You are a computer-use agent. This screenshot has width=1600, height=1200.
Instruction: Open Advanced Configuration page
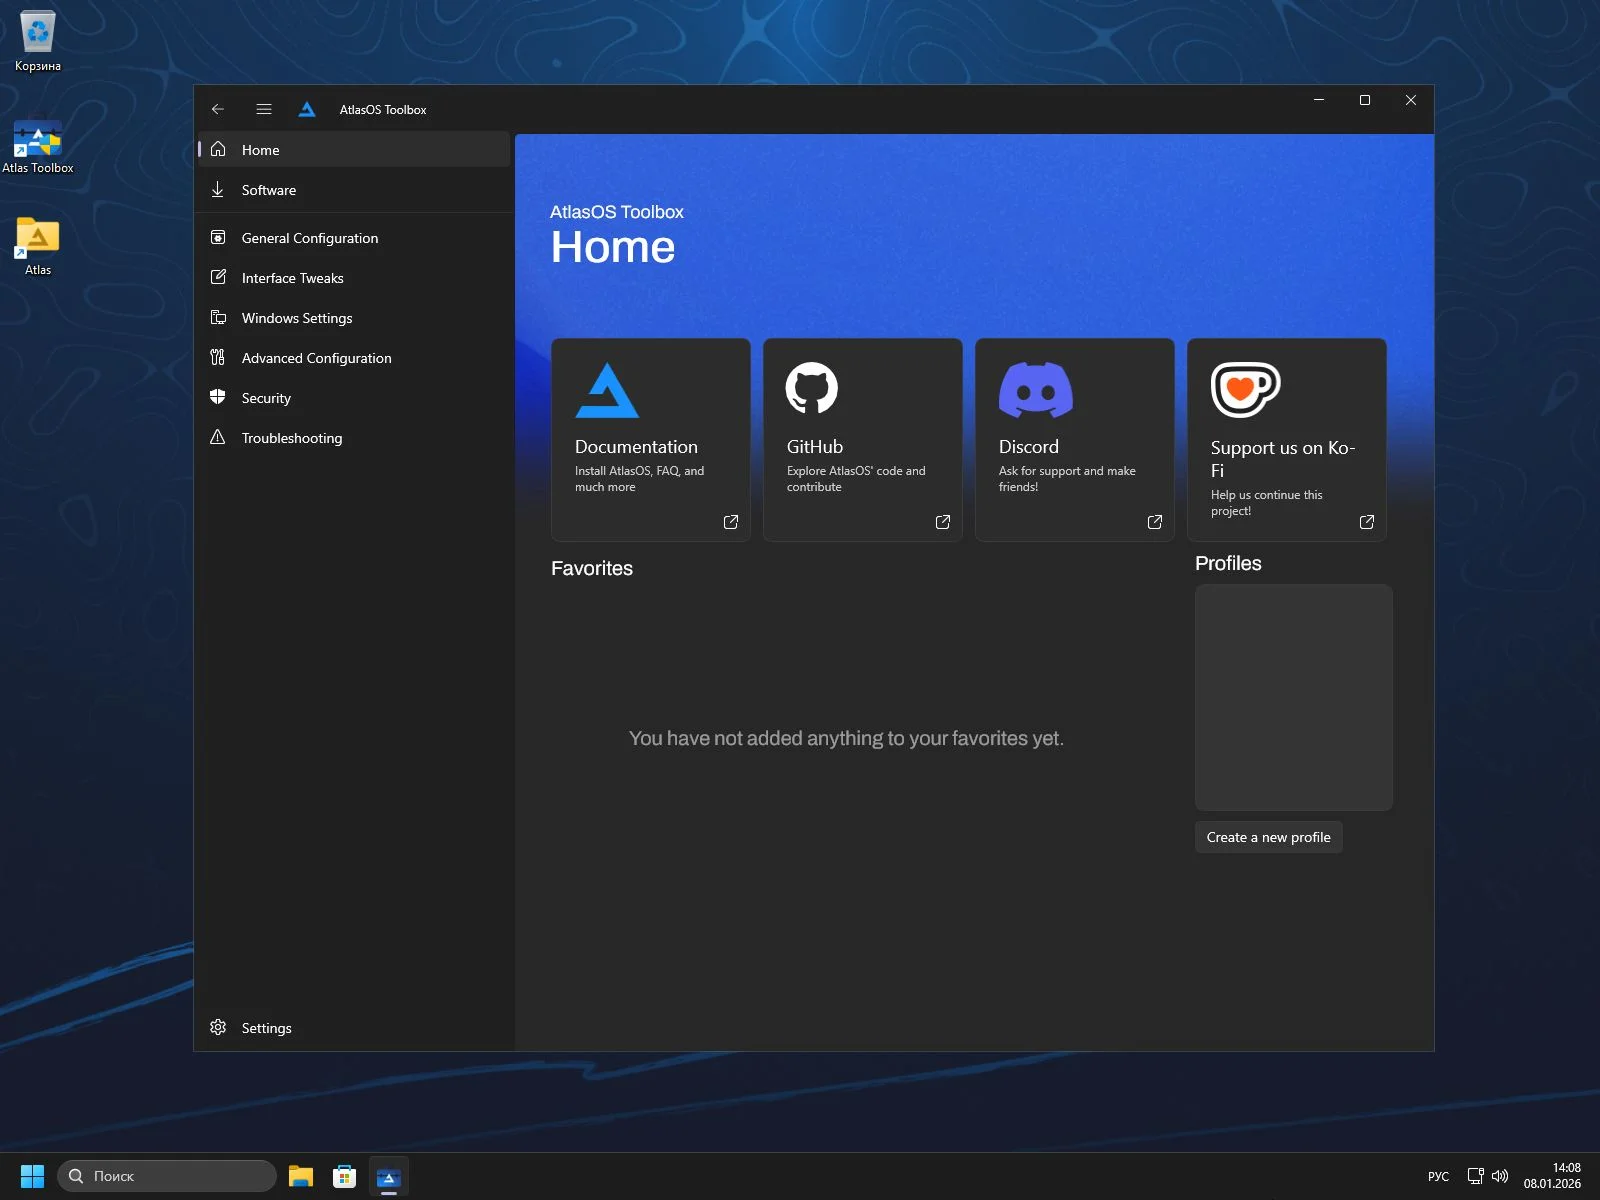click(x=316, y=358)
